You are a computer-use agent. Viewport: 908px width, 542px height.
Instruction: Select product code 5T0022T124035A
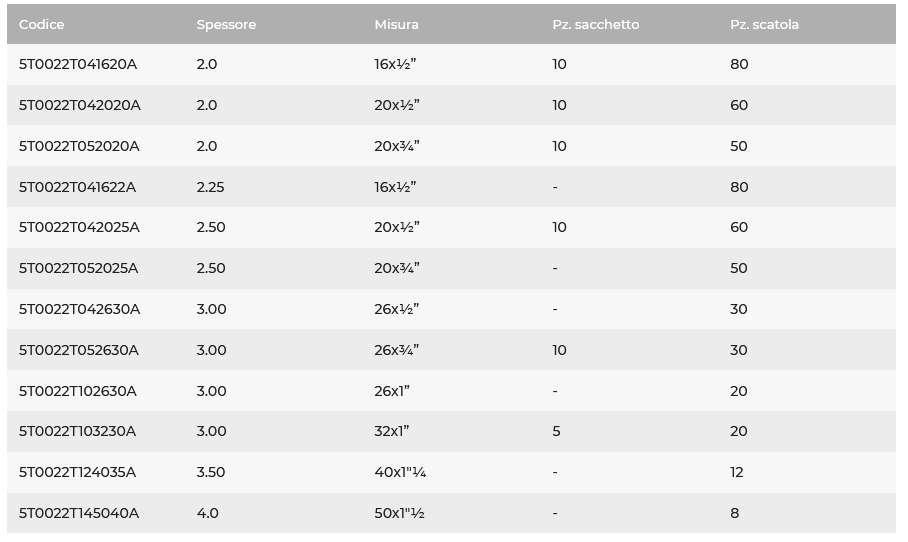click(77, 473)
